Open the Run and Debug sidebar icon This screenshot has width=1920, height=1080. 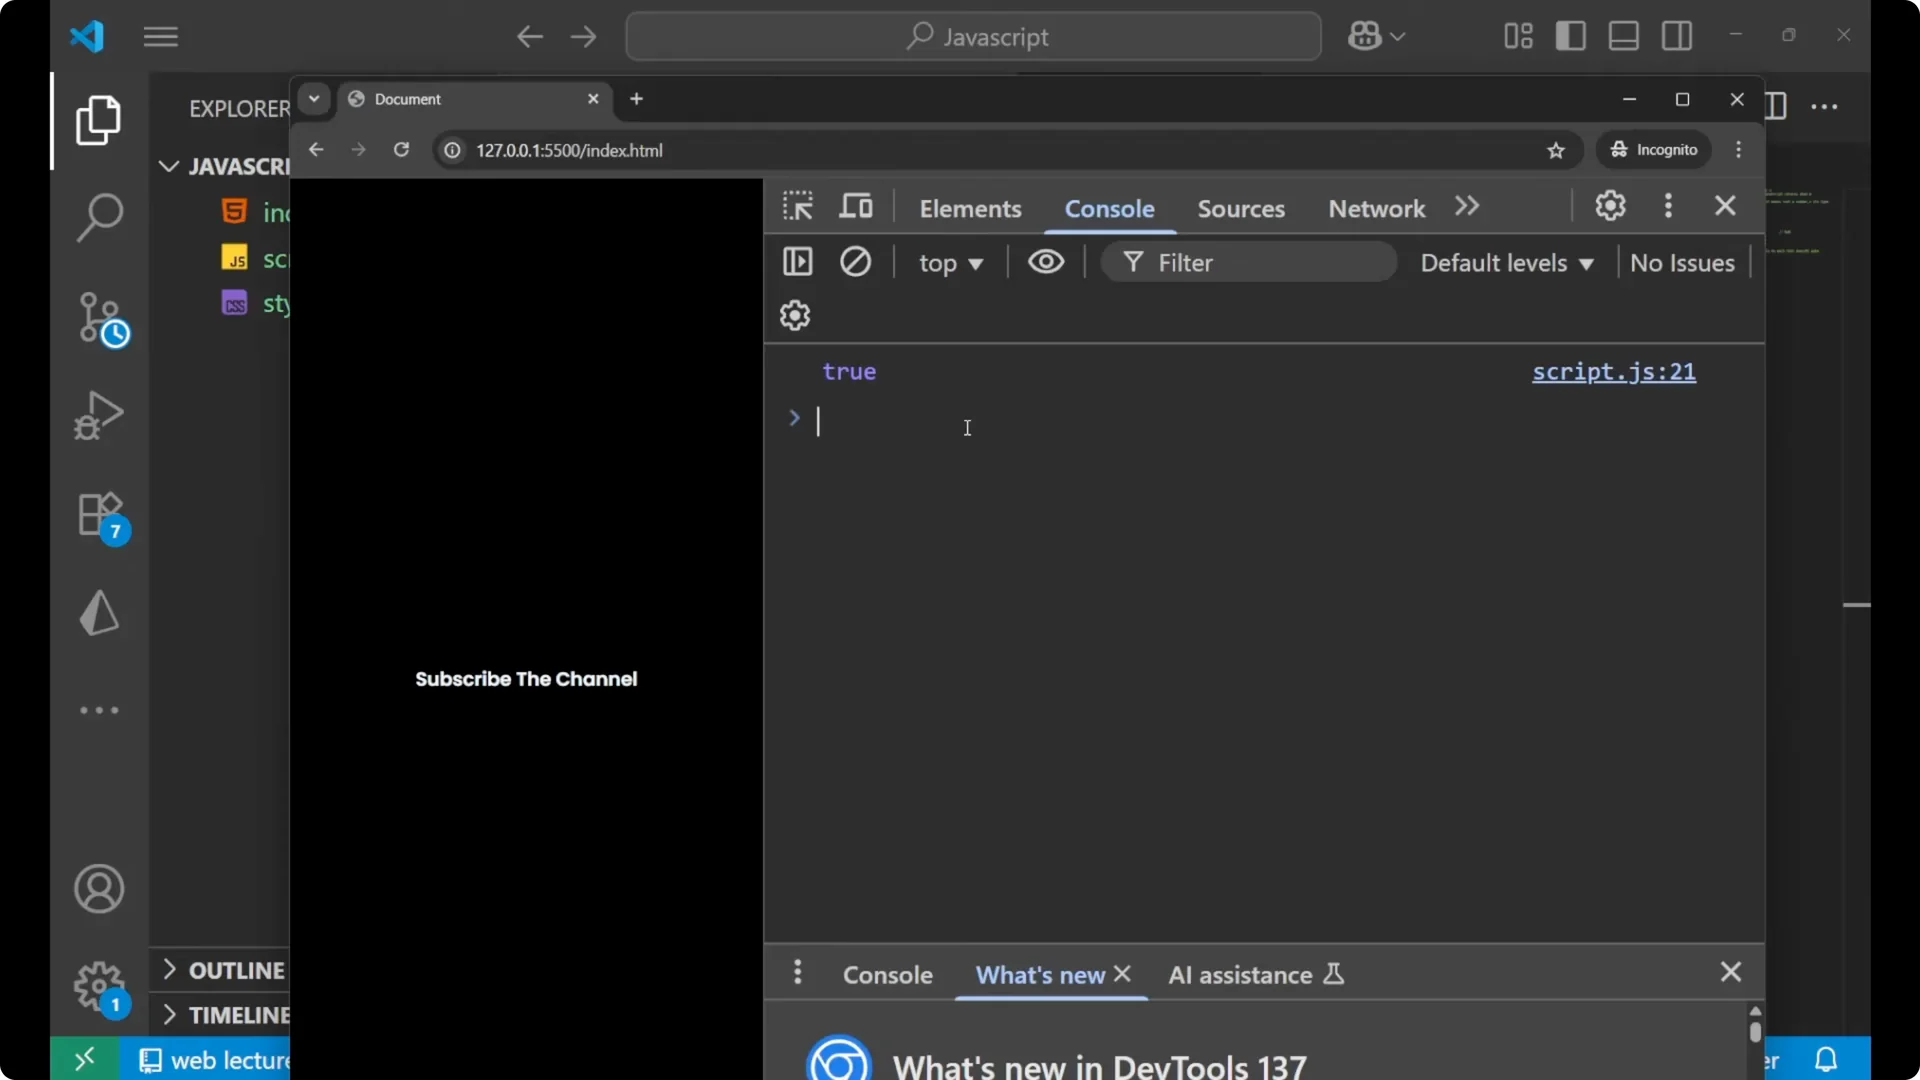pyautogui.click(x=99, y=415)
